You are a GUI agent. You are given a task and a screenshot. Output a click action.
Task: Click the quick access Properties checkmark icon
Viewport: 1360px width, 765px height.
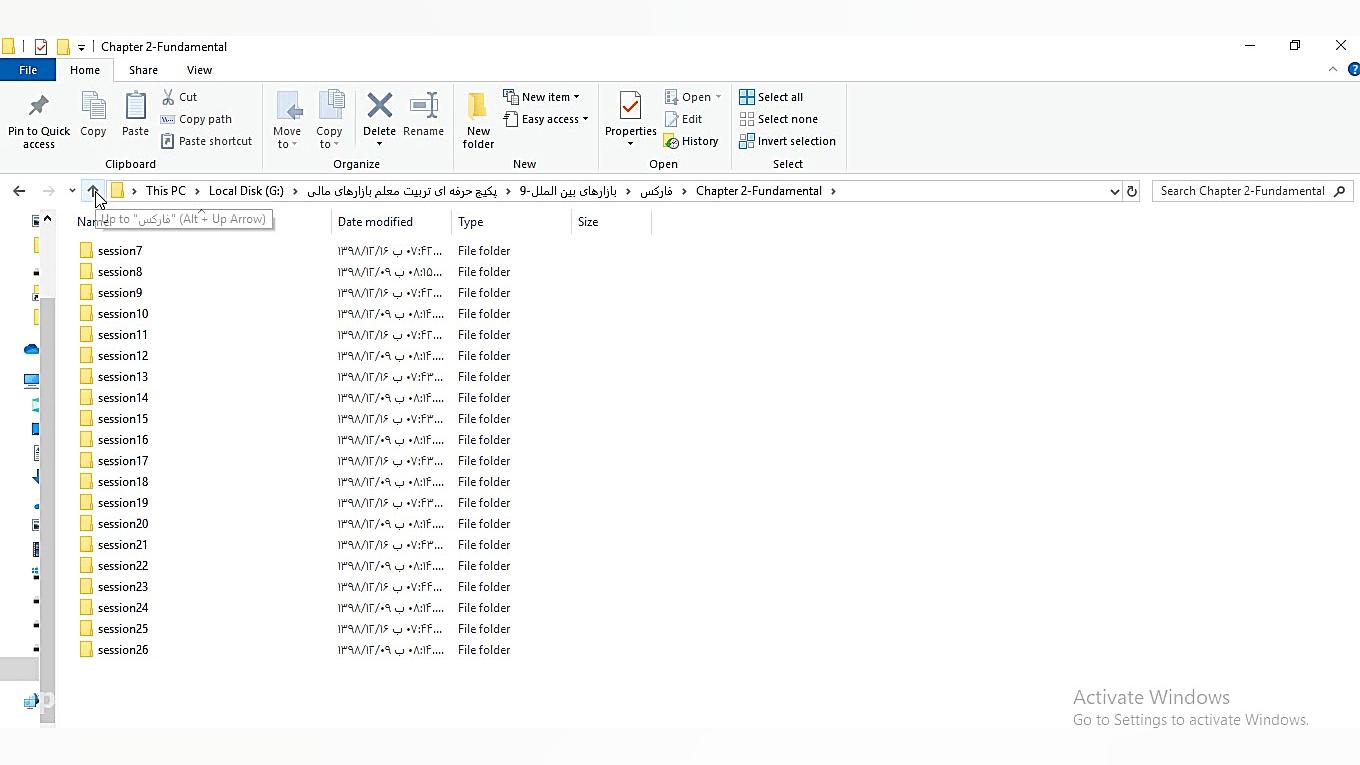[x=41, y=47]
